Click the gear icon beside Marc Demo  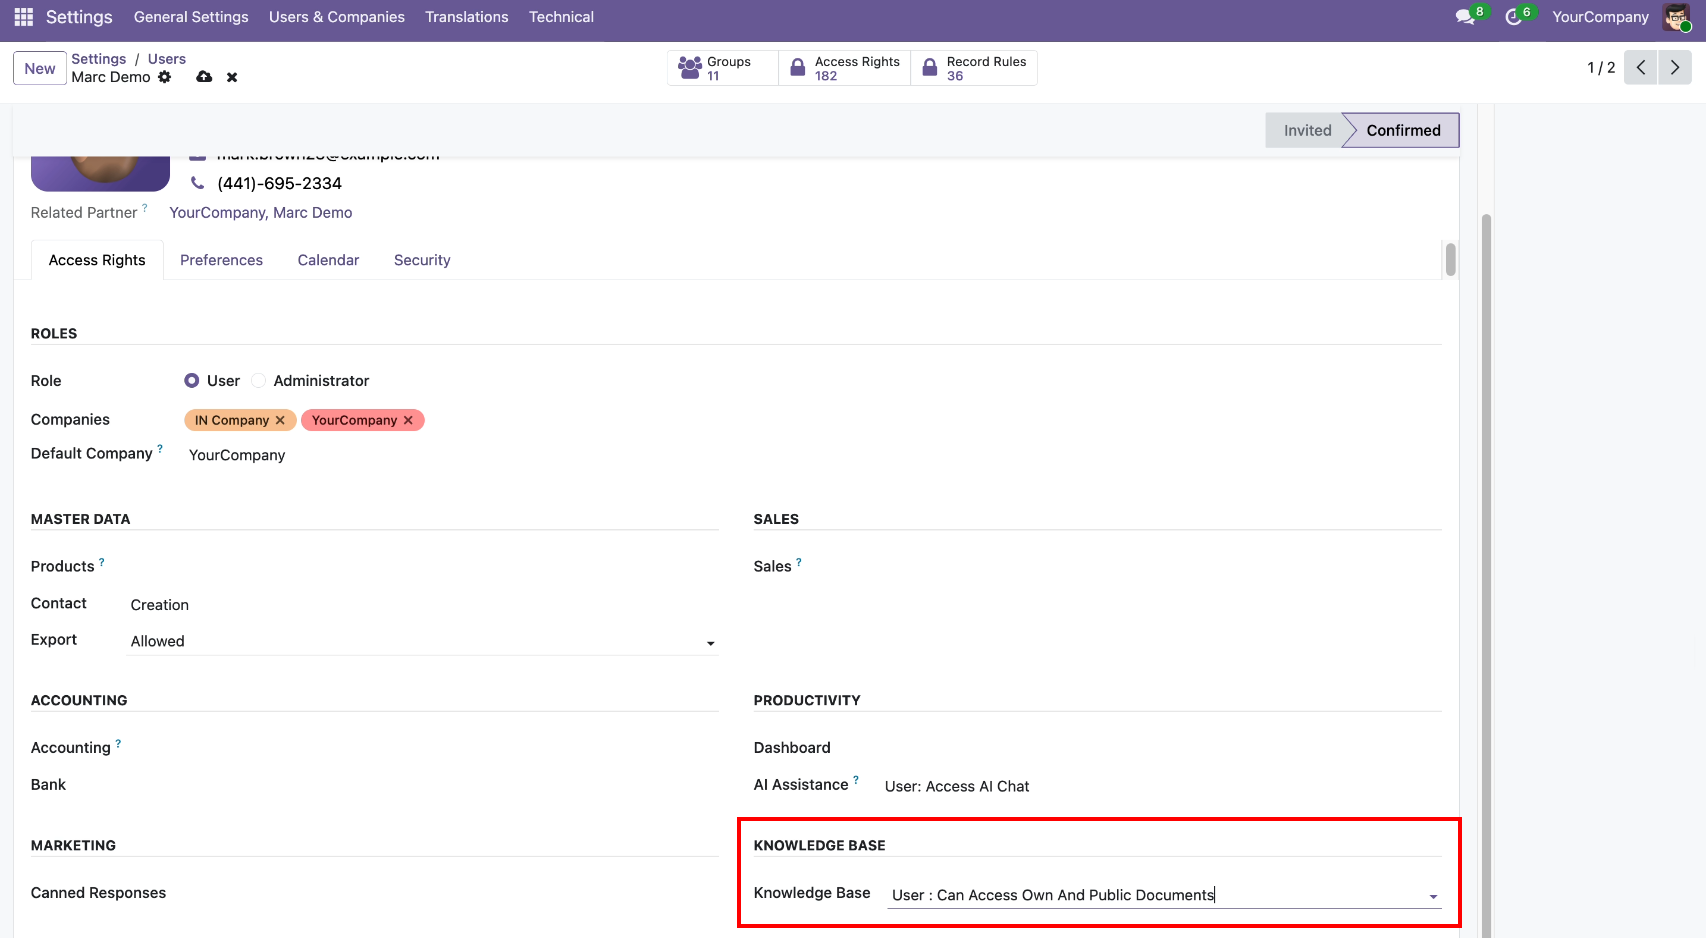[x=165, y=77]
